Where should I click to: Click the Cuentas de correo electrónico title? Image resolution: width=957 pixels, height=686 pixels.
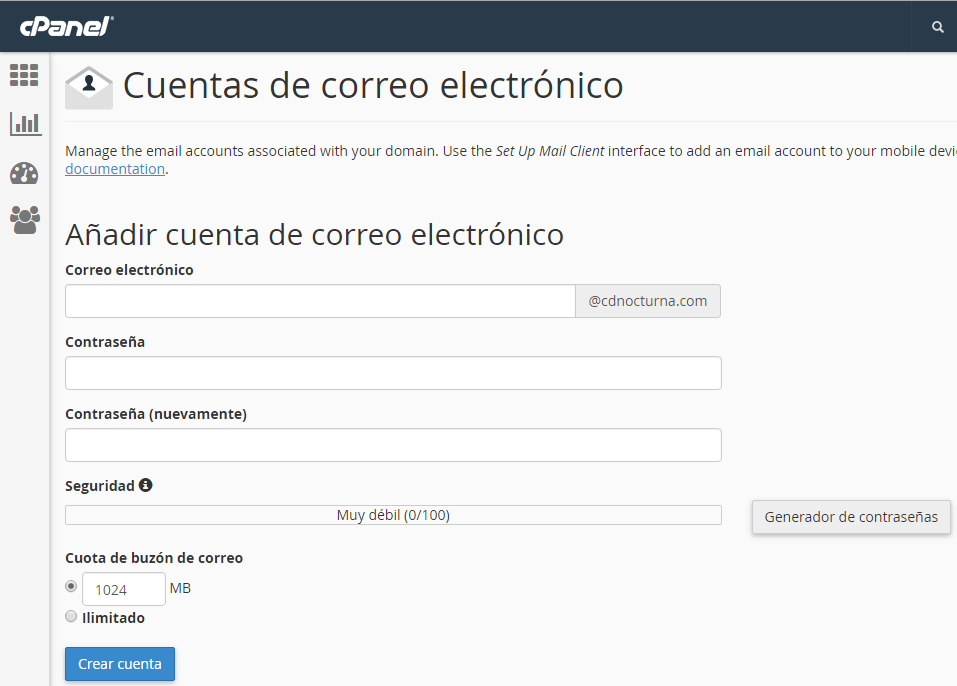coord(373,85)
